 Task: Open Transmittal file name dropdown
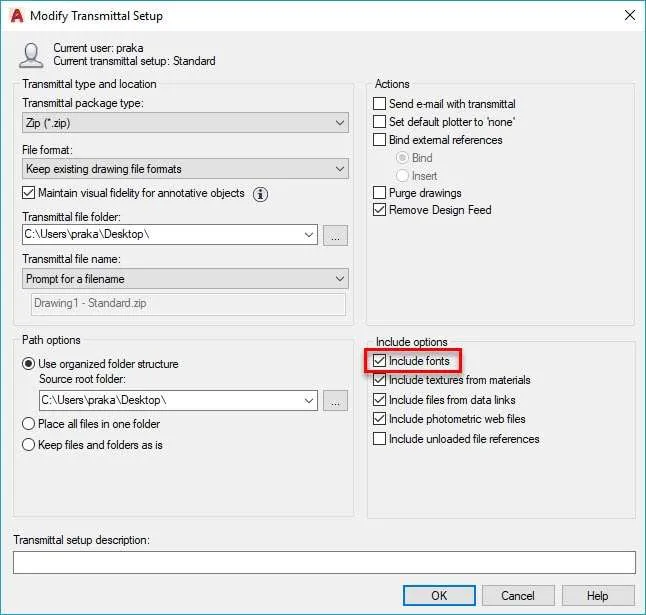tap(185, 279)
